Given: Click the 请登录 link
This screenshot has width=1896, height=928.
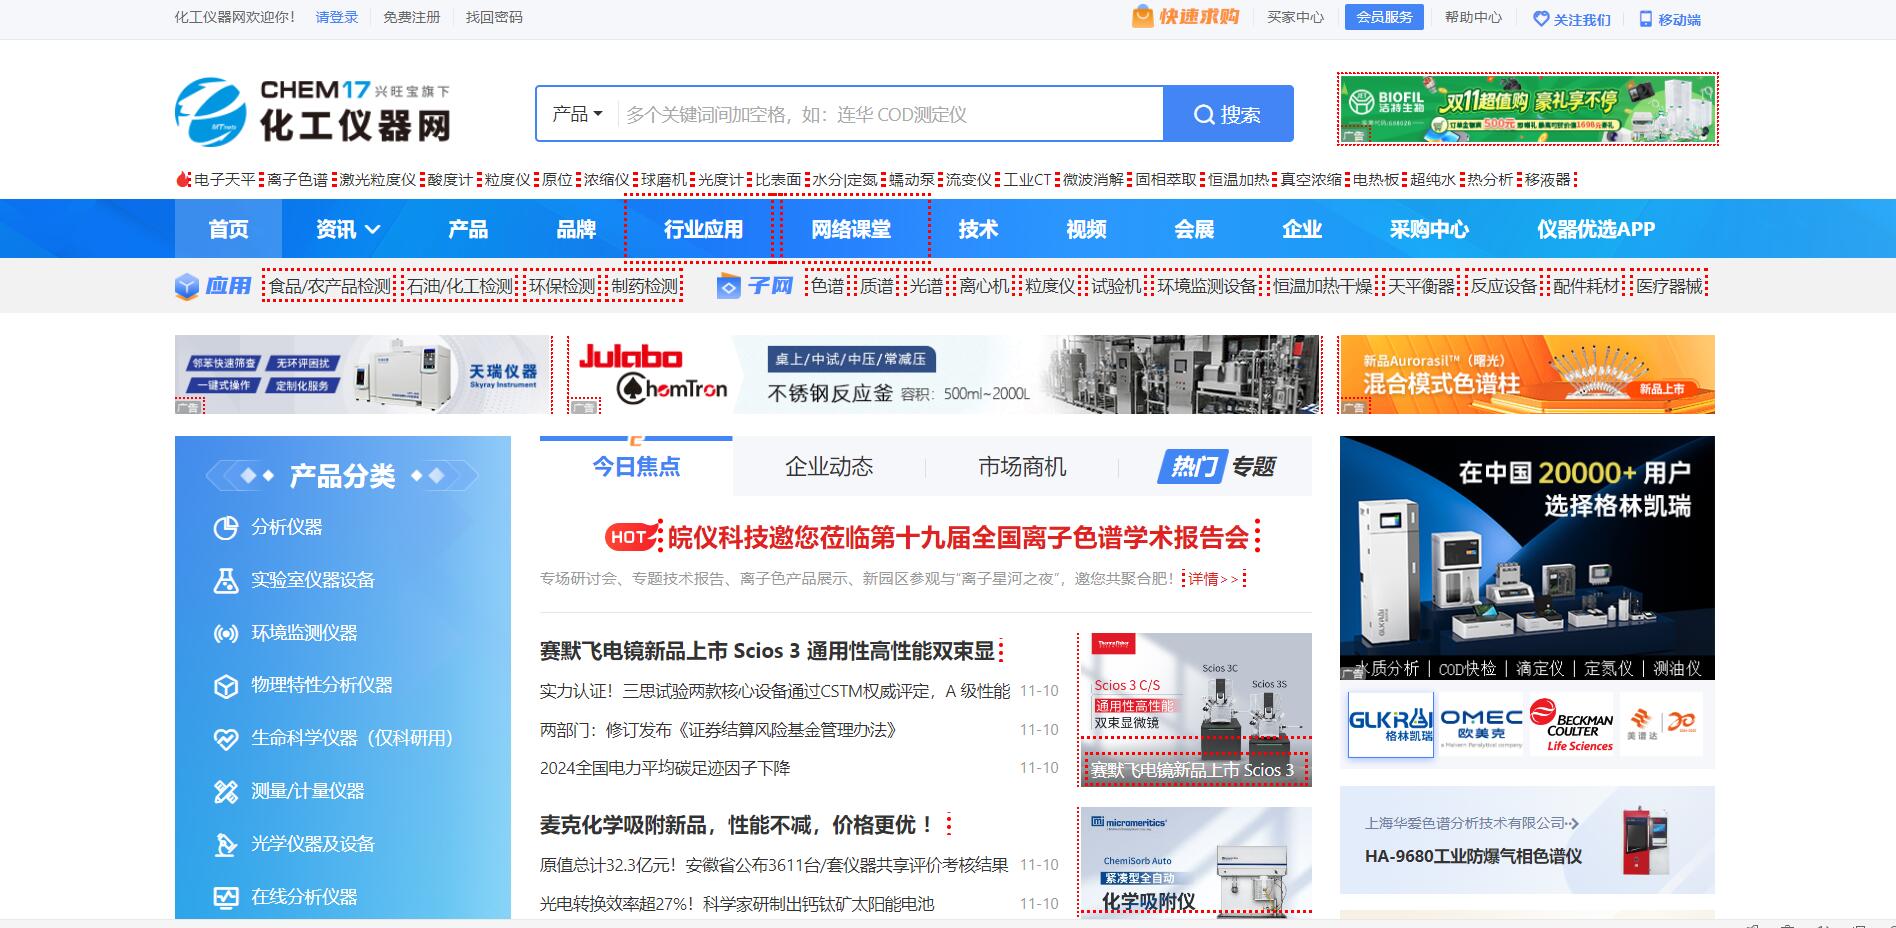Looking at the screenshot, I should [337, 17].
